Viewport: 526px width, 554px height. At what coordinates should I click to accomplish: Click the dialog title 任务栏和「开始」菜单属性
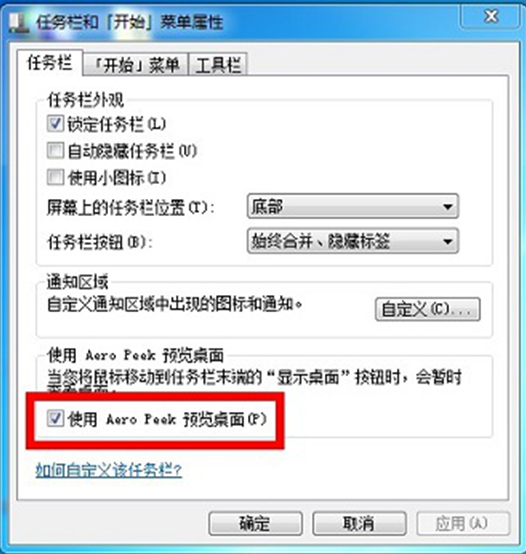(x=129, y=23)
